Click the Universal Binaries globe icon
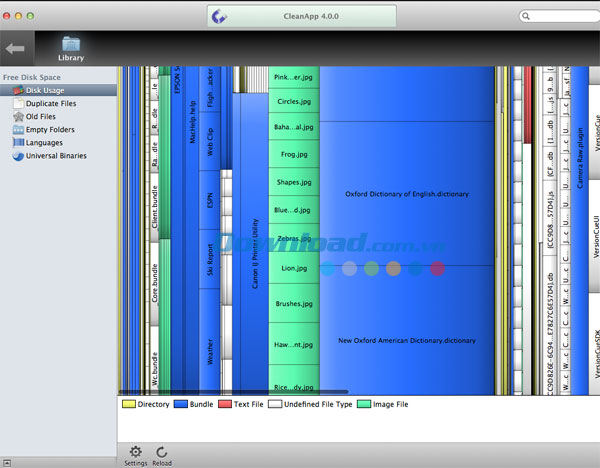 (x=18, y=156)
